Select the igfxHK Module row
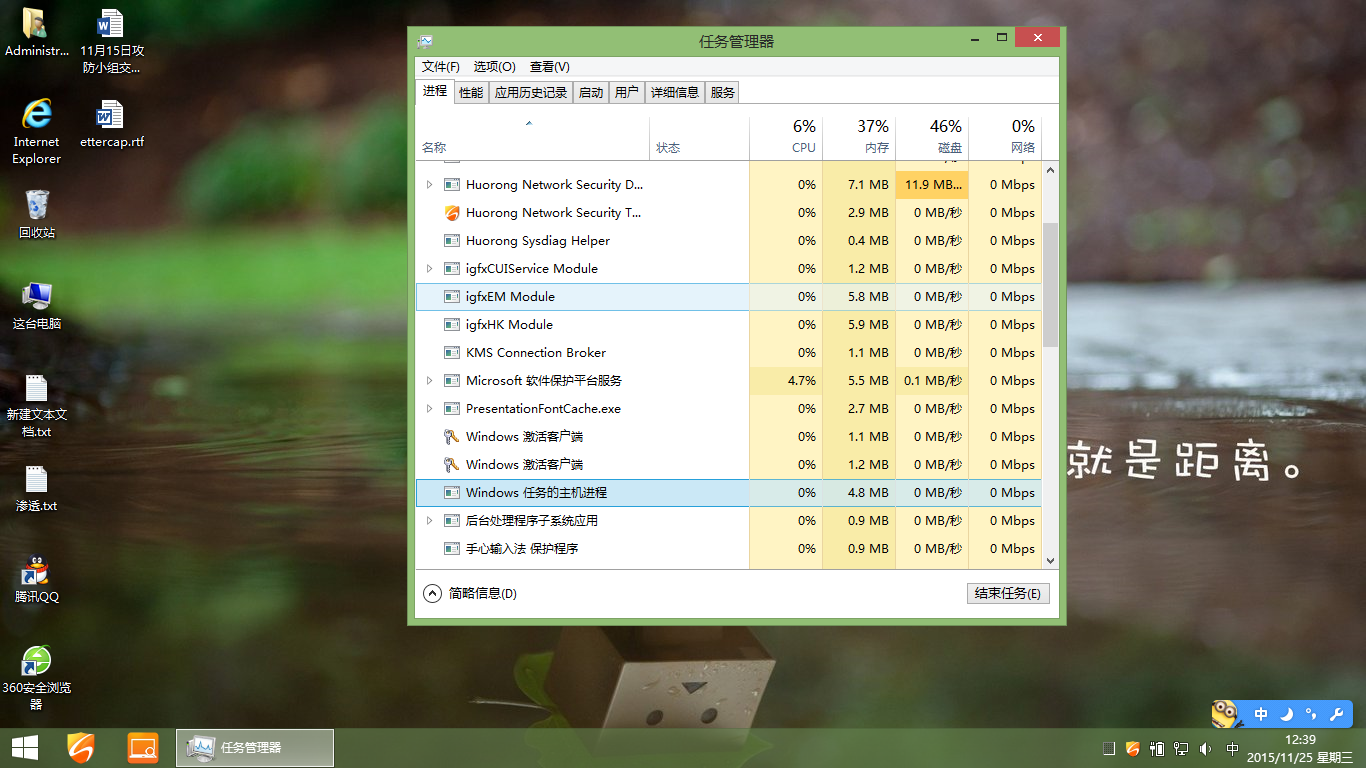The image size is (1366, 768). click(x=728, y=325)
